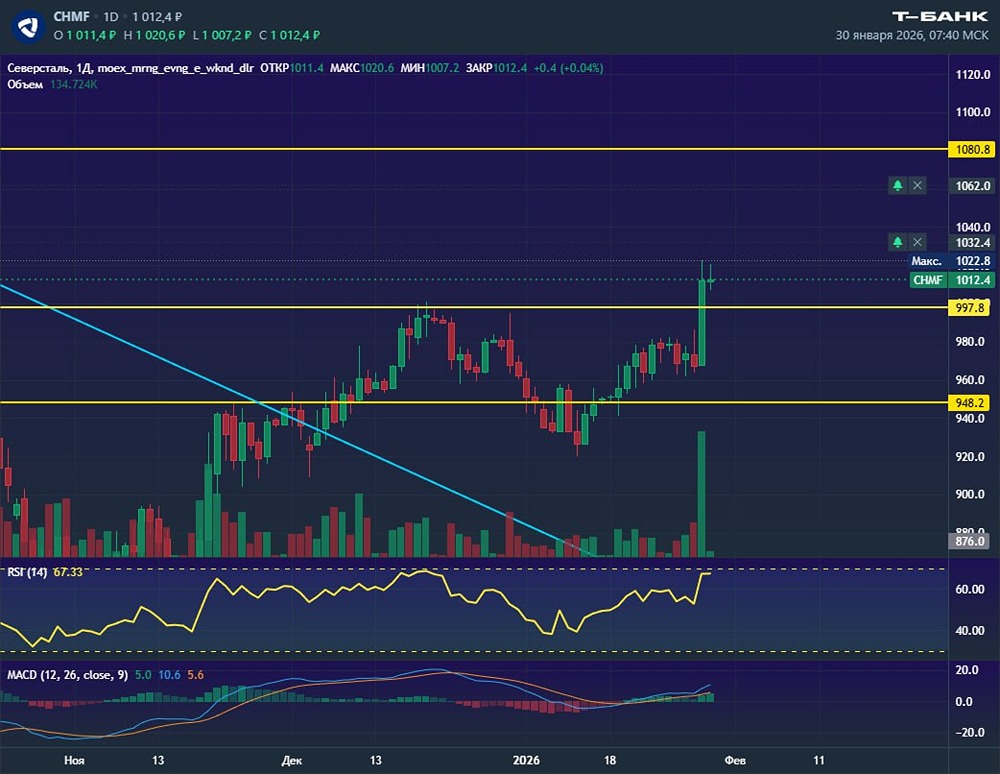
Task: Click the bell icon on the 1062.0 alert
Action: (898, 185)
